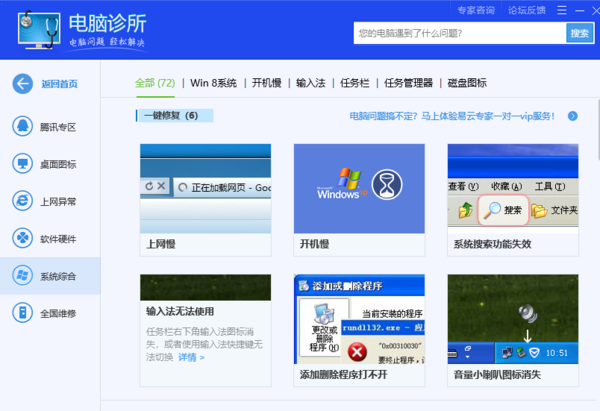Click the search field asking 您的电脑遇到了什么问题
600x411 pixels.
coord(460,33)
